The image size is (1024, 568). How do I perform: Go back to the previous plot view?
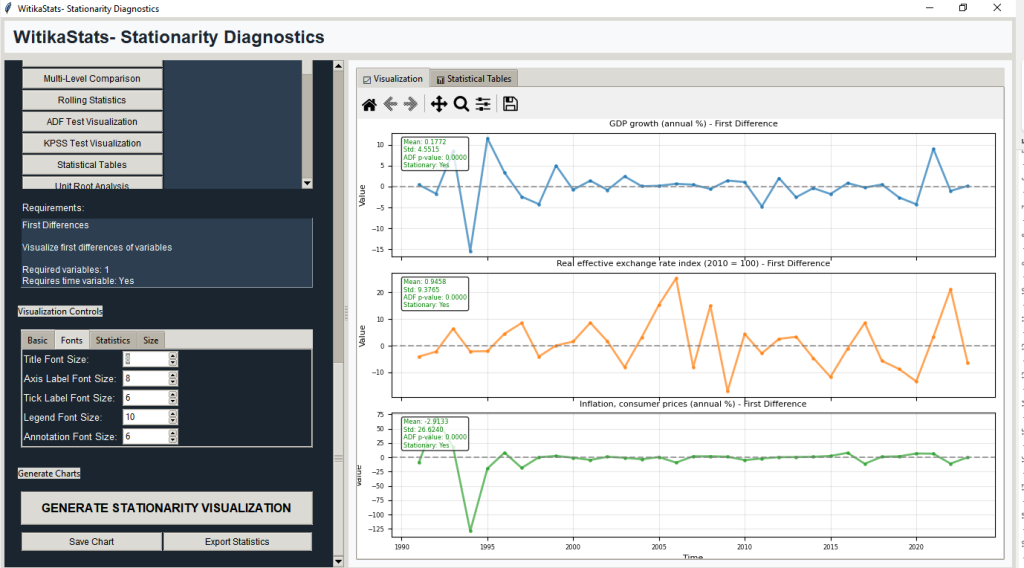[x=391, y=104]
